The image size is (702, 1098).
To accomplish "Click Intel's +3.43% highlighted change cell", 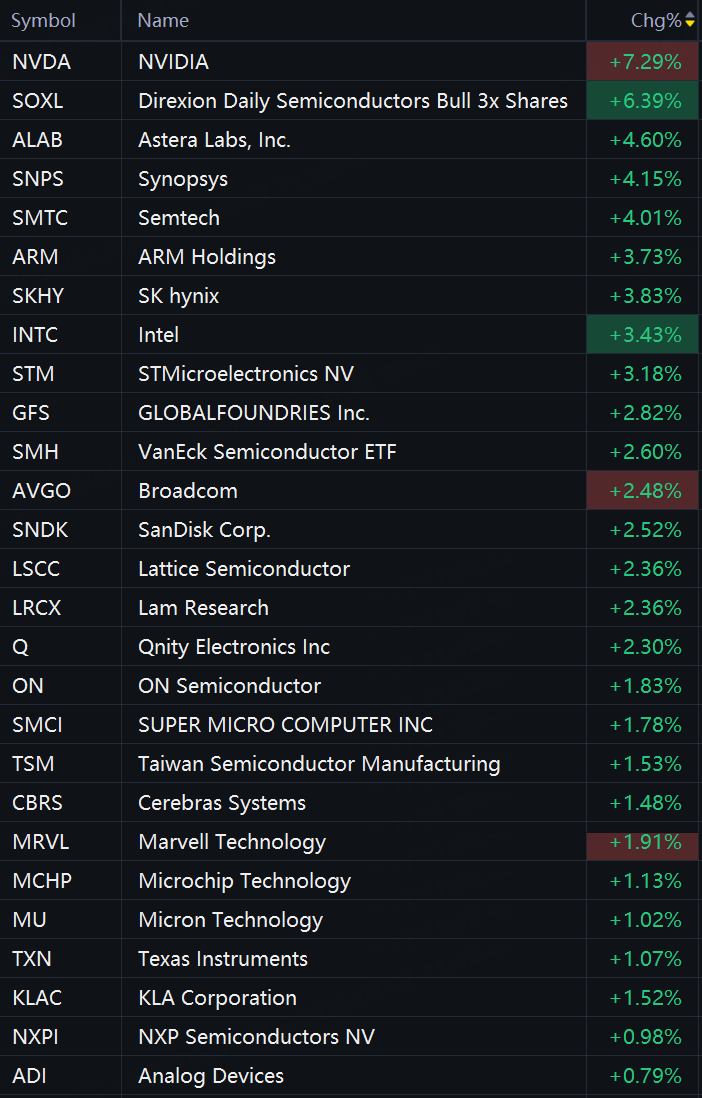I will click(x=642, y=335).
